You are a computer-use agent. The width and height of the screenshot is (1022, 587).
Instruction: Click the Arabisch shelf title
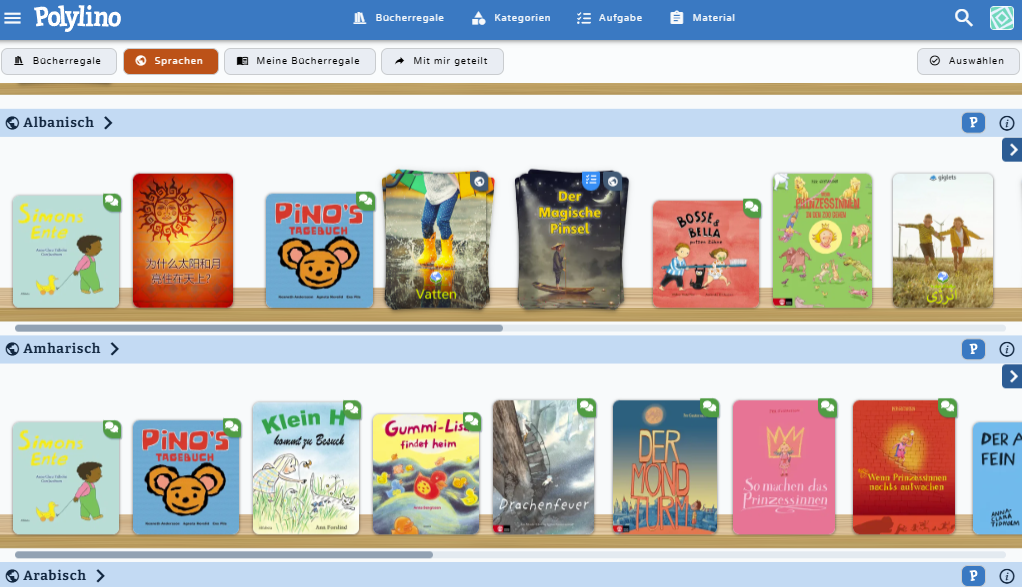55,575
